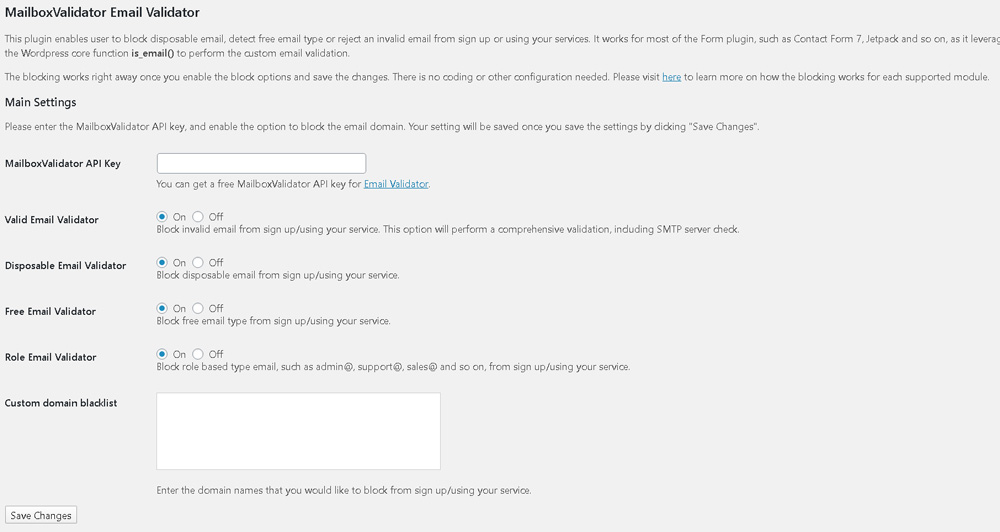Select On for Valid Email Validator

[x=162, y=217]
